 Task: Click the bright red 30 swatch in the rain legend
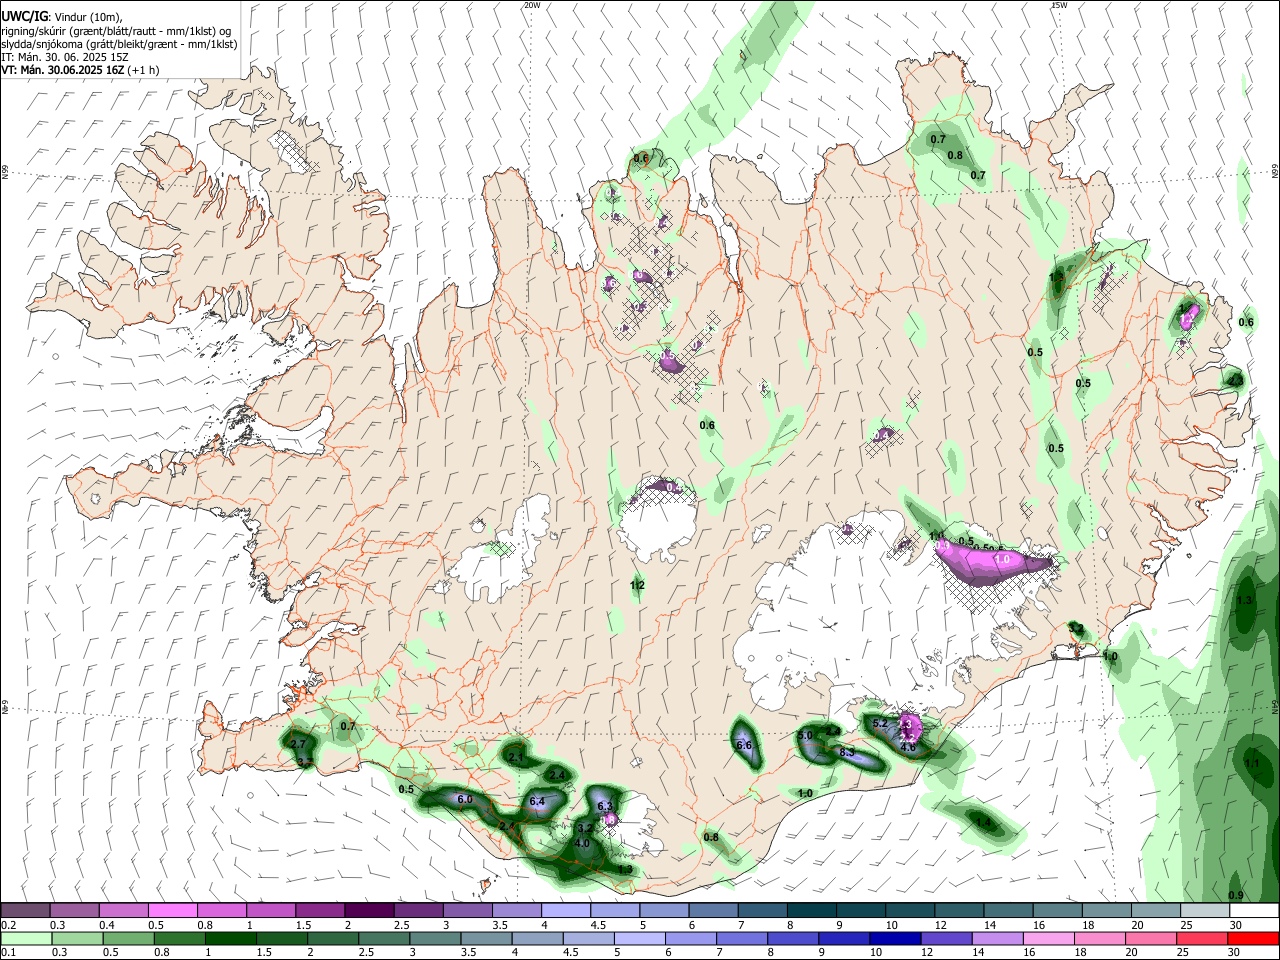click(x=1254, y=939)
